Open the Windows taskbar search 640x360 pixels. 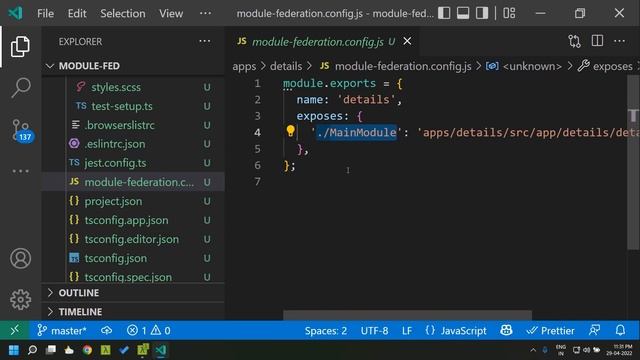pos(32,350)
